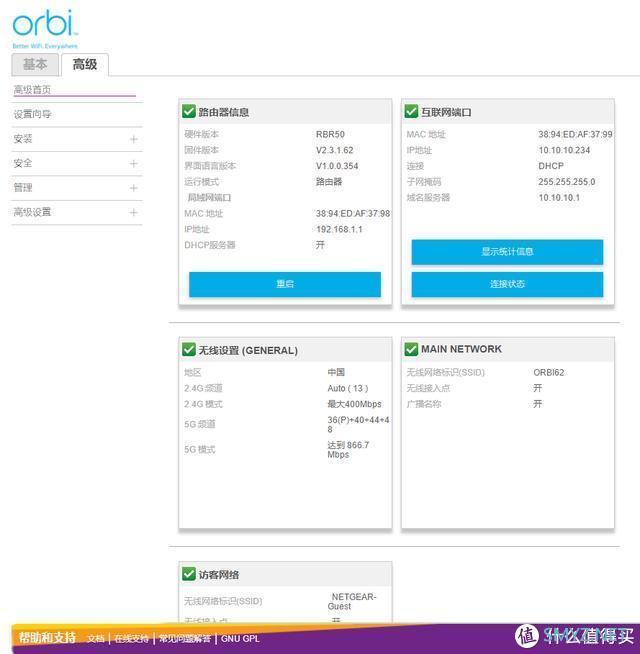Click the 互联网端口 panel title
Viewport: 640px width, 654px height.
pos(446,112)
